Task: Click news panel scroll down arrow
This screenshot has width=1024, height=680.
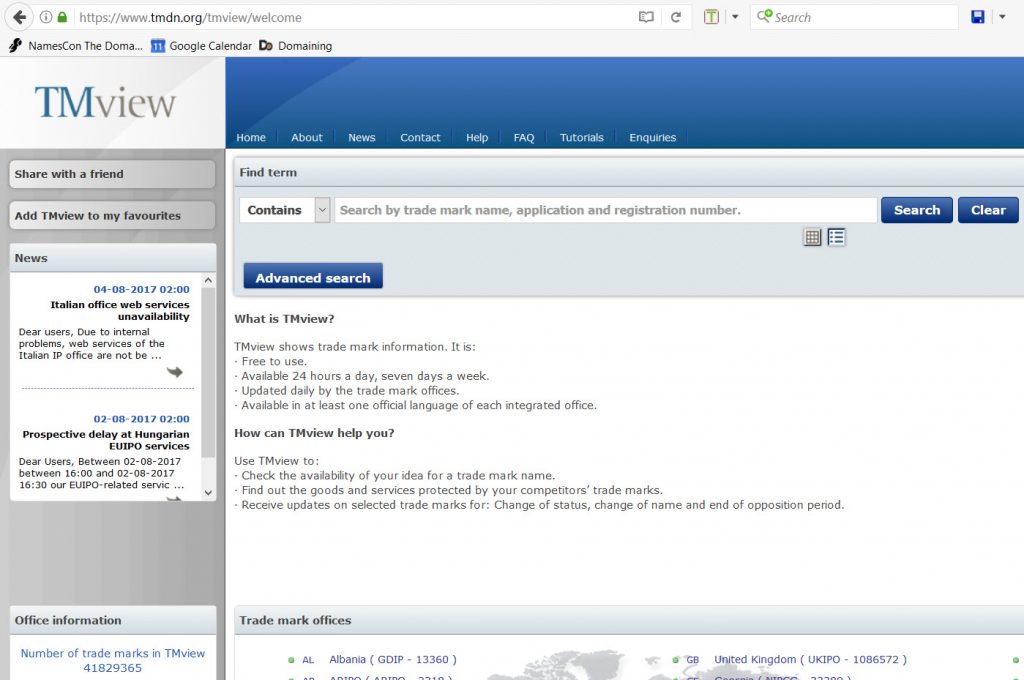Action: [208, 493]
